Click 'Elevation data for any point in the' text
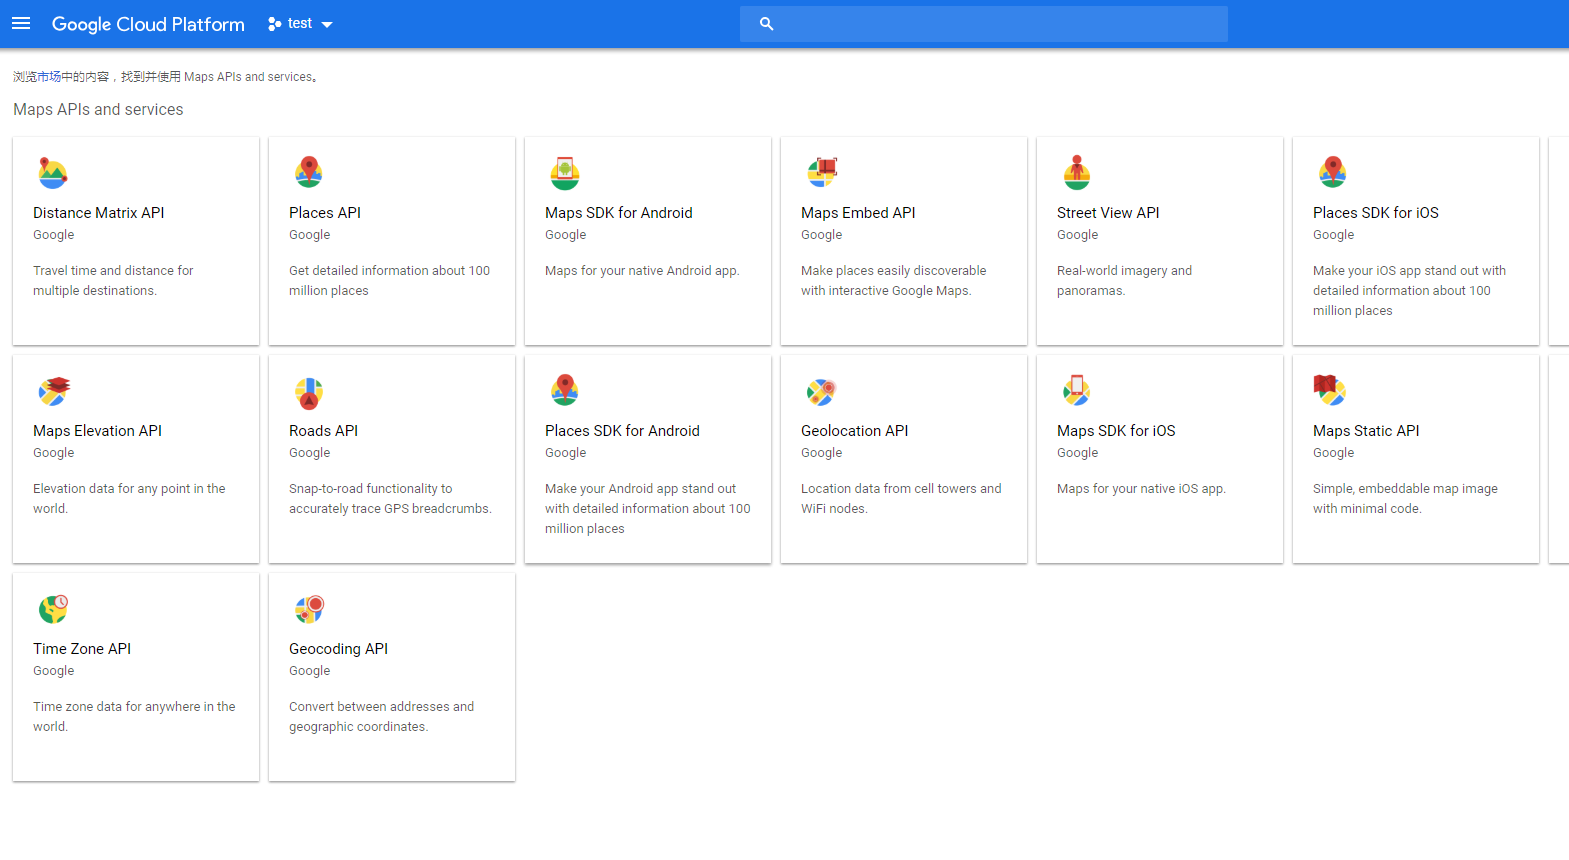The height and width of the screenshot is (860, 1569). click(x=129, y=489)
